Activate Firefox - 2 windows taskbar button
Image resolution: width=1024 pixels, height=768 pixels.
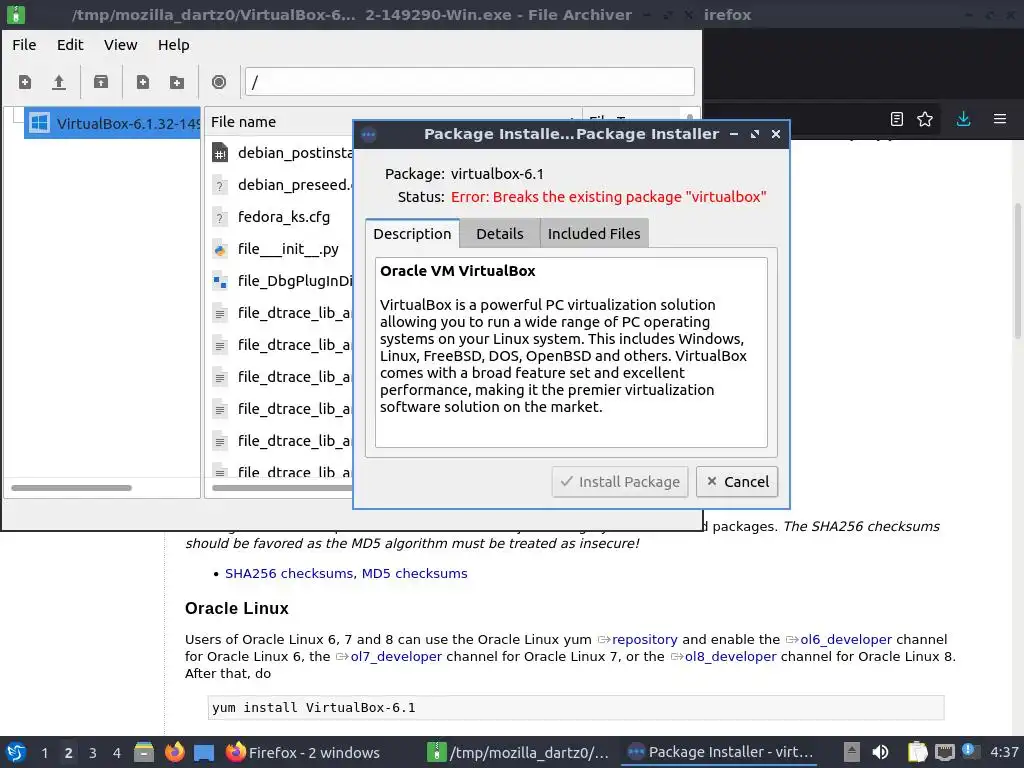pyautogui.click(x=302, y=752)
